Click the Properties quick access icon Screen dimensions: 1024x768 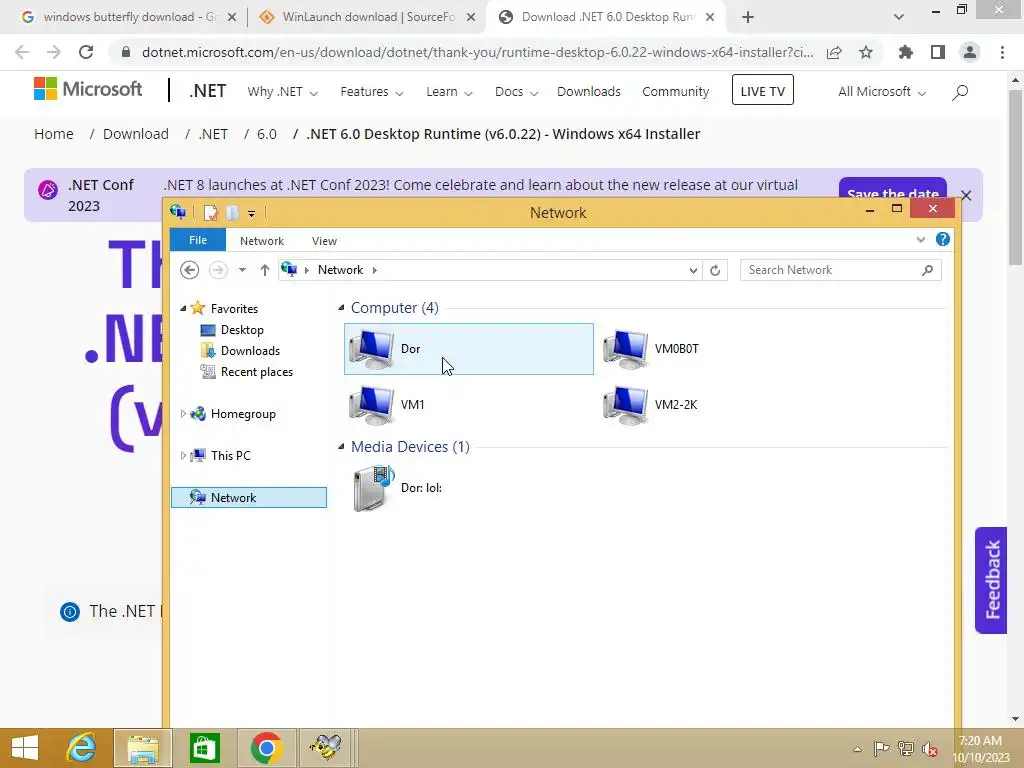(210, 213)
